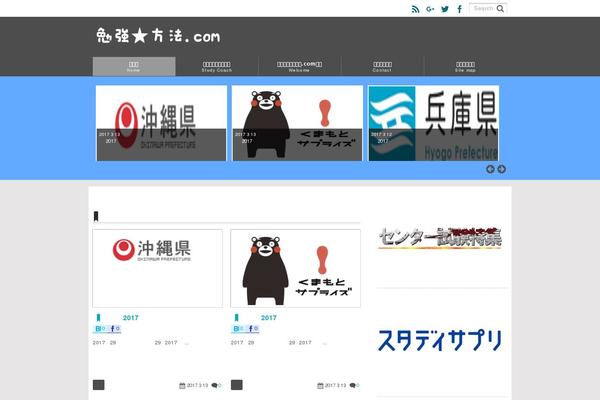
Task: Click section heading bookmark icon above articles
Action: click(96, 216)
